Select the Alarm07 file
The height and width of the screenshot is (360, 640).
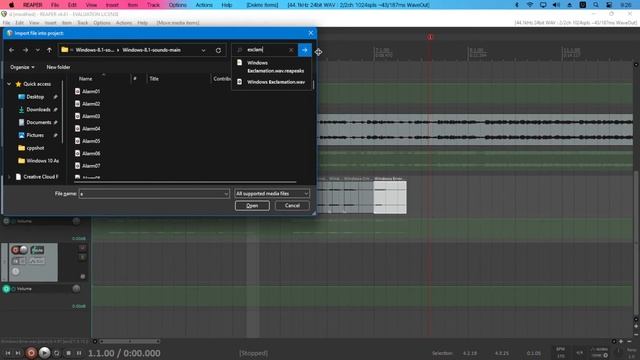pos(88,166)
